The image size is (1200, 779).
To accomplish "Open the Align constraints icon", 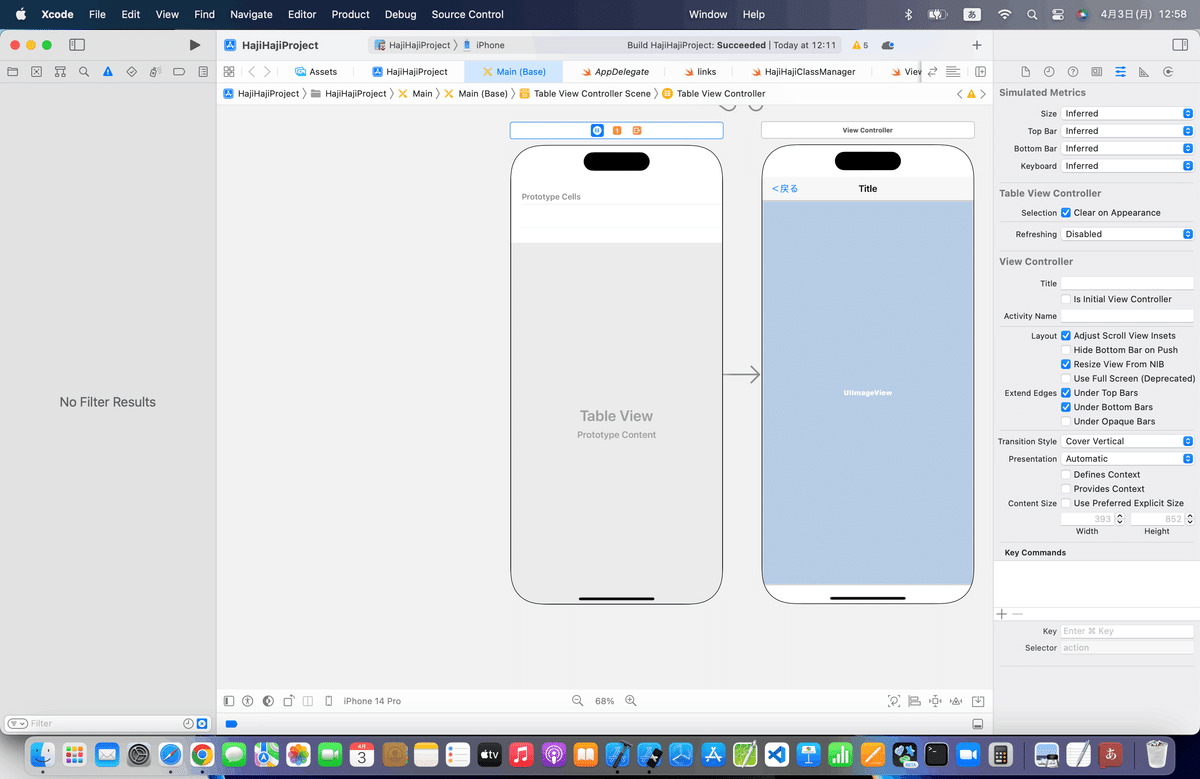I will [914, 701].
